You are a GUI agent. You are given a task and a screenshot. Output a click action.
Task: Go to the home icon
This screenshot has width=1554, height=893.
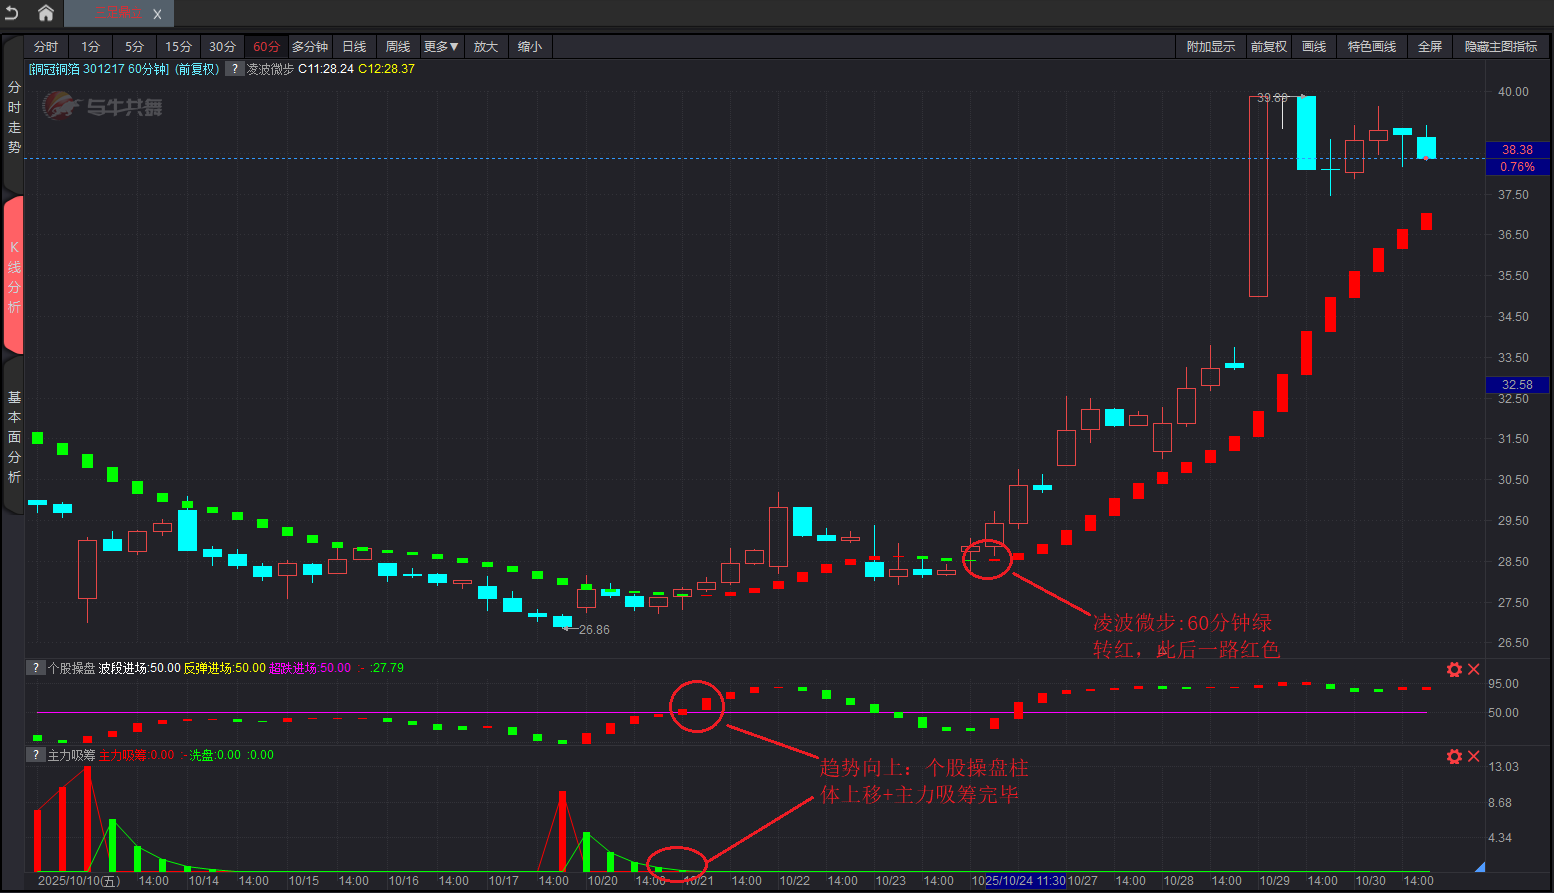point(46,13)
